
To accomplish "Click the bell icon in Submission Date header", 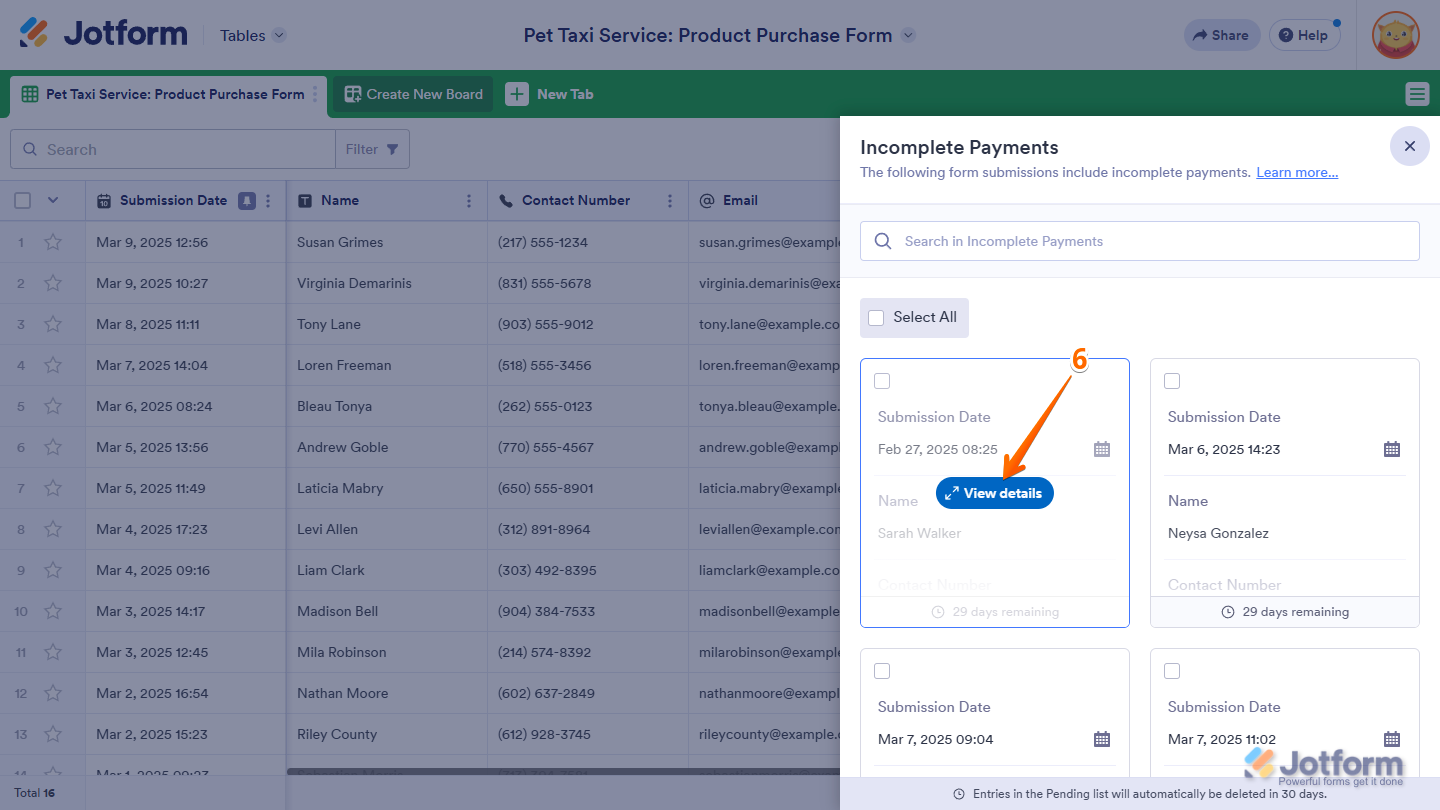I will 247,201.
